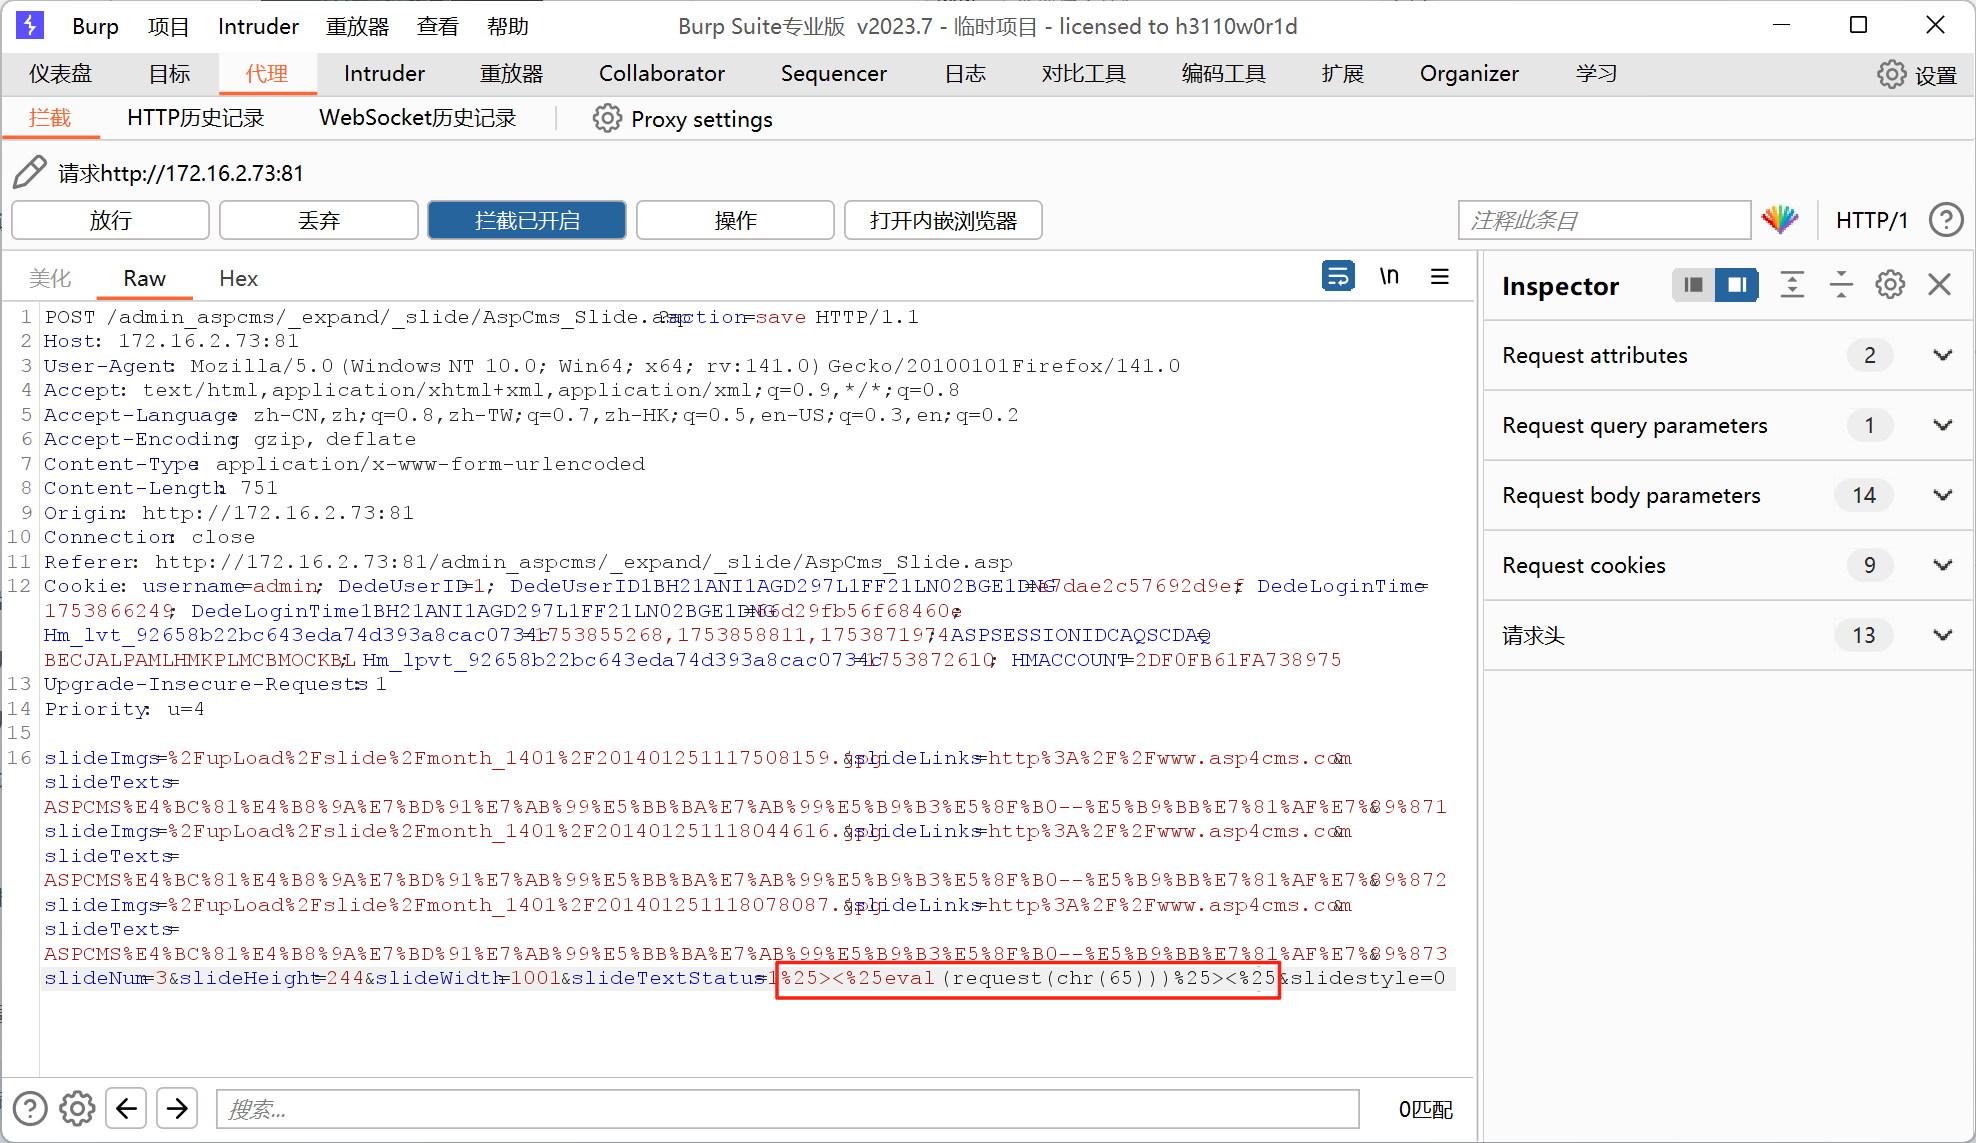Open the 项目 menu
The width and height of the screenshot is (1976, 1143).
click(168, 26)
